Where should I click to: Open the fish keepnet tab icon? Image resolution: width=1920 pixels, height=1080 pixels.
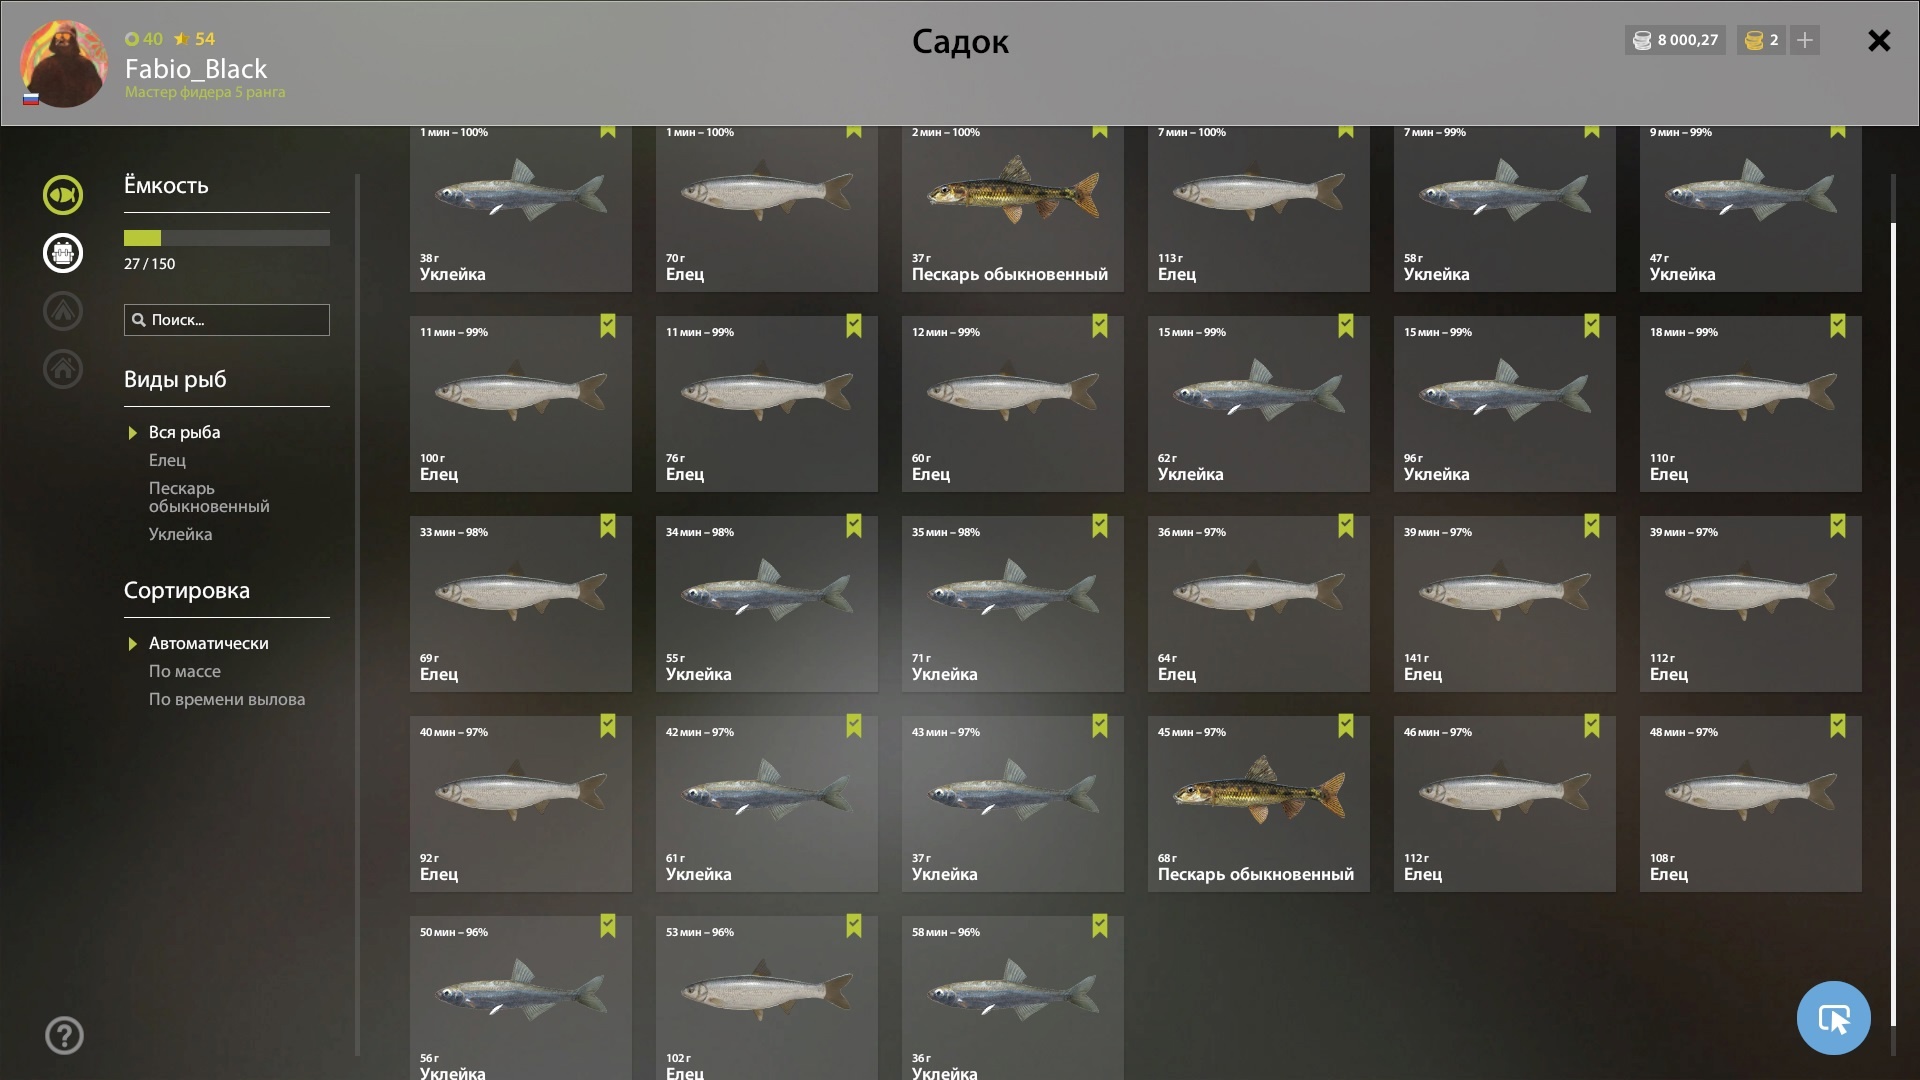pyautogui.click(x=62, y=194)
